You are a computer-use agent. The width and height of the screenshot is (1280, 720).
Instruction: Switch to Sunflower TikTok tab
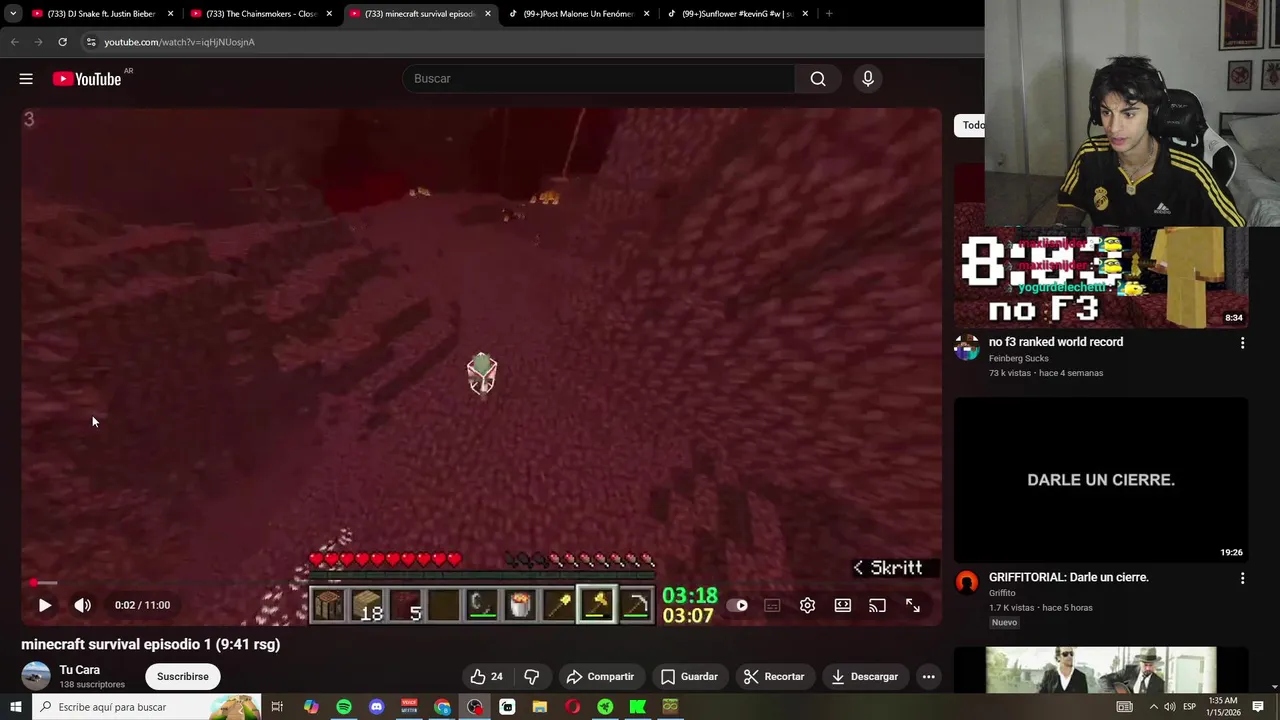tap(738, 14)
